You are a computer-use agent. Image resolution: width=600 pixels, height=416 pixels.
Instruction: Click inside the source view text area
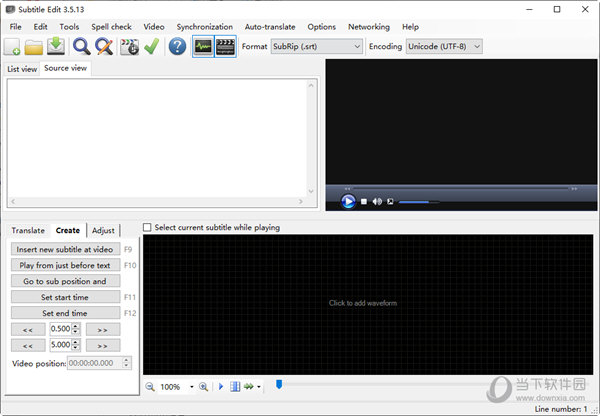click(157, 139)
